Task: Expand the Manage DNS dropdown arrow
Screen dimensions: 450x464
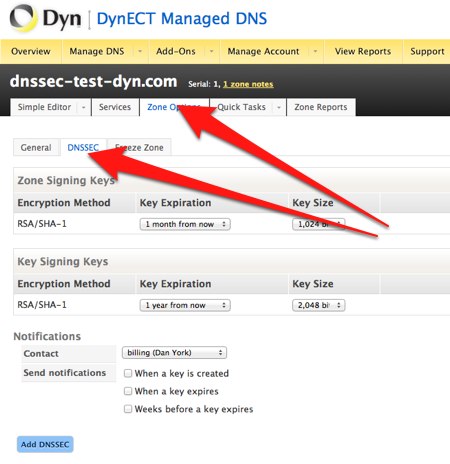Action: pos(140,51)
